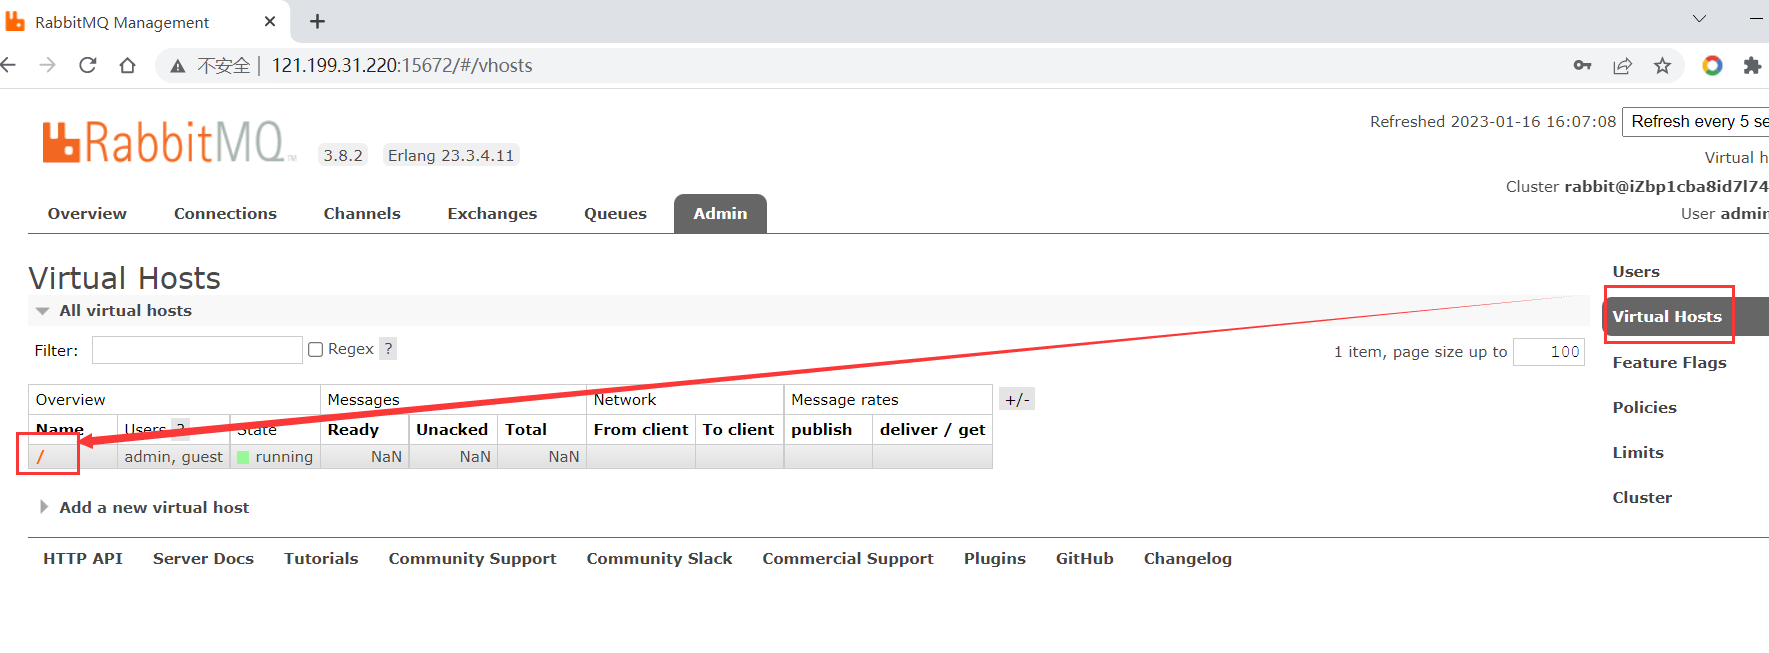Bookmark this page with the star icon
This screenshot has width=1769, height=653.
tap(1662, 65)
